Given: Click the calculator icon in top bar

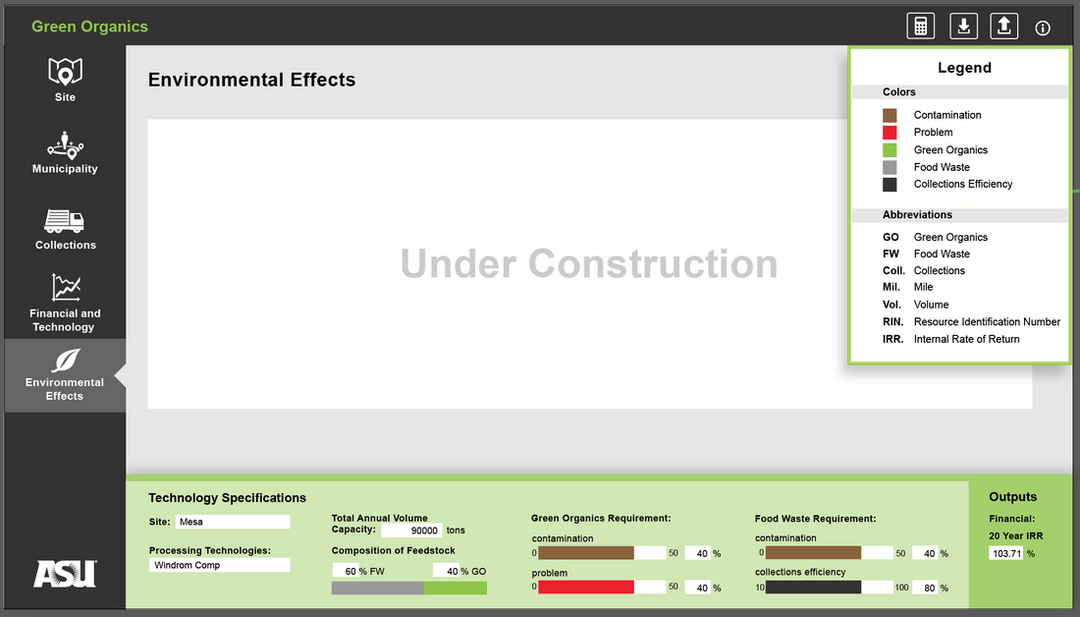Looking at the screenshot, I should (x=920, y=26).
